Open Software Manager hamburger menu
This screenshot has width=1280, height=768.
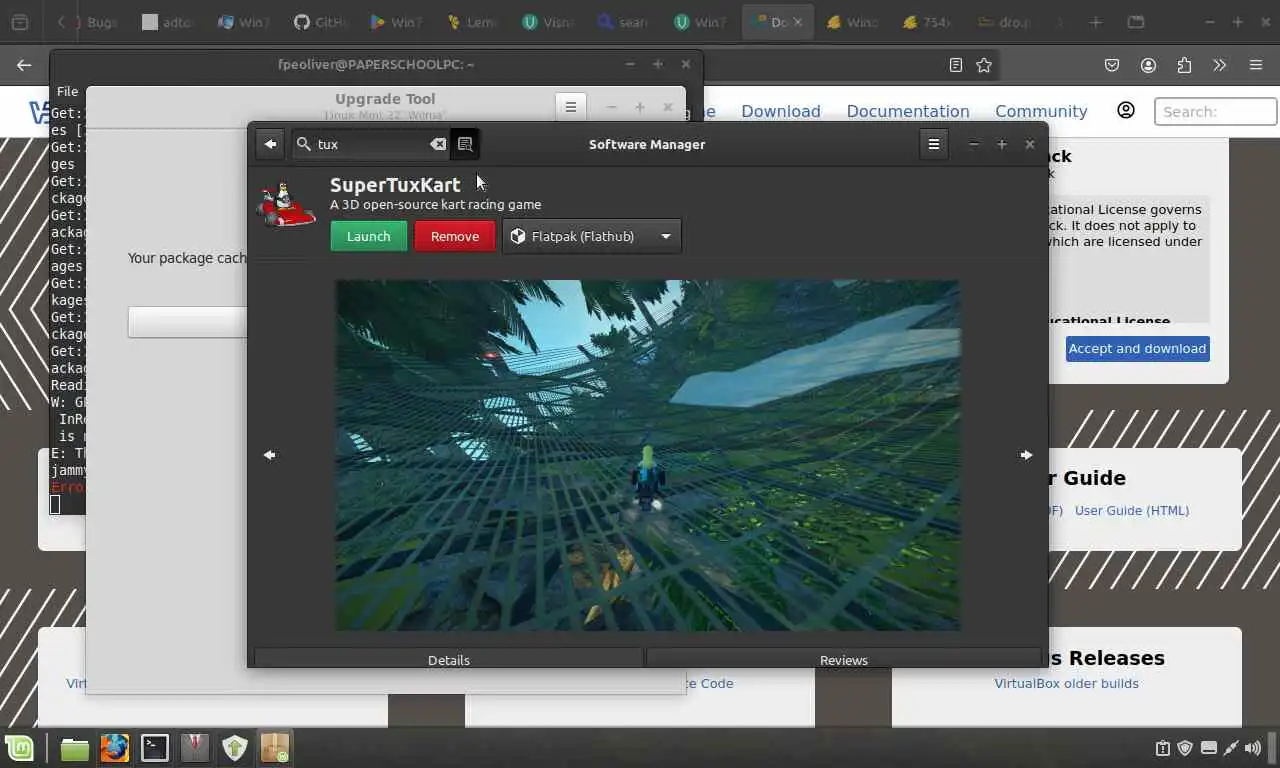point(933,144)
